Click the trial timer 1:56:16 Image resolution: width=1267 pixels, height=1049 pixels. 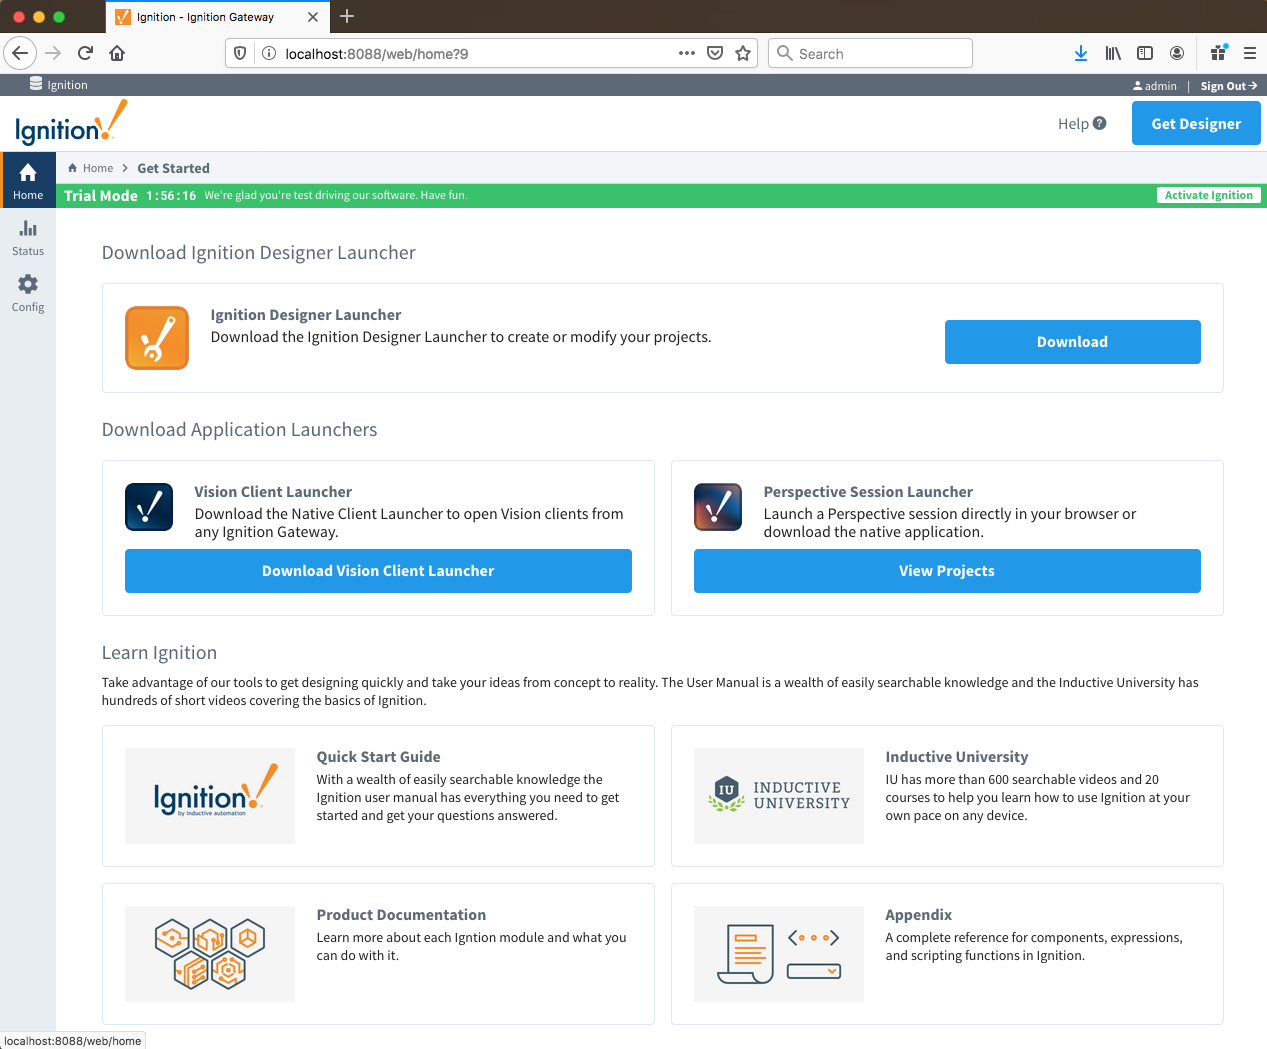coord(171,196)
